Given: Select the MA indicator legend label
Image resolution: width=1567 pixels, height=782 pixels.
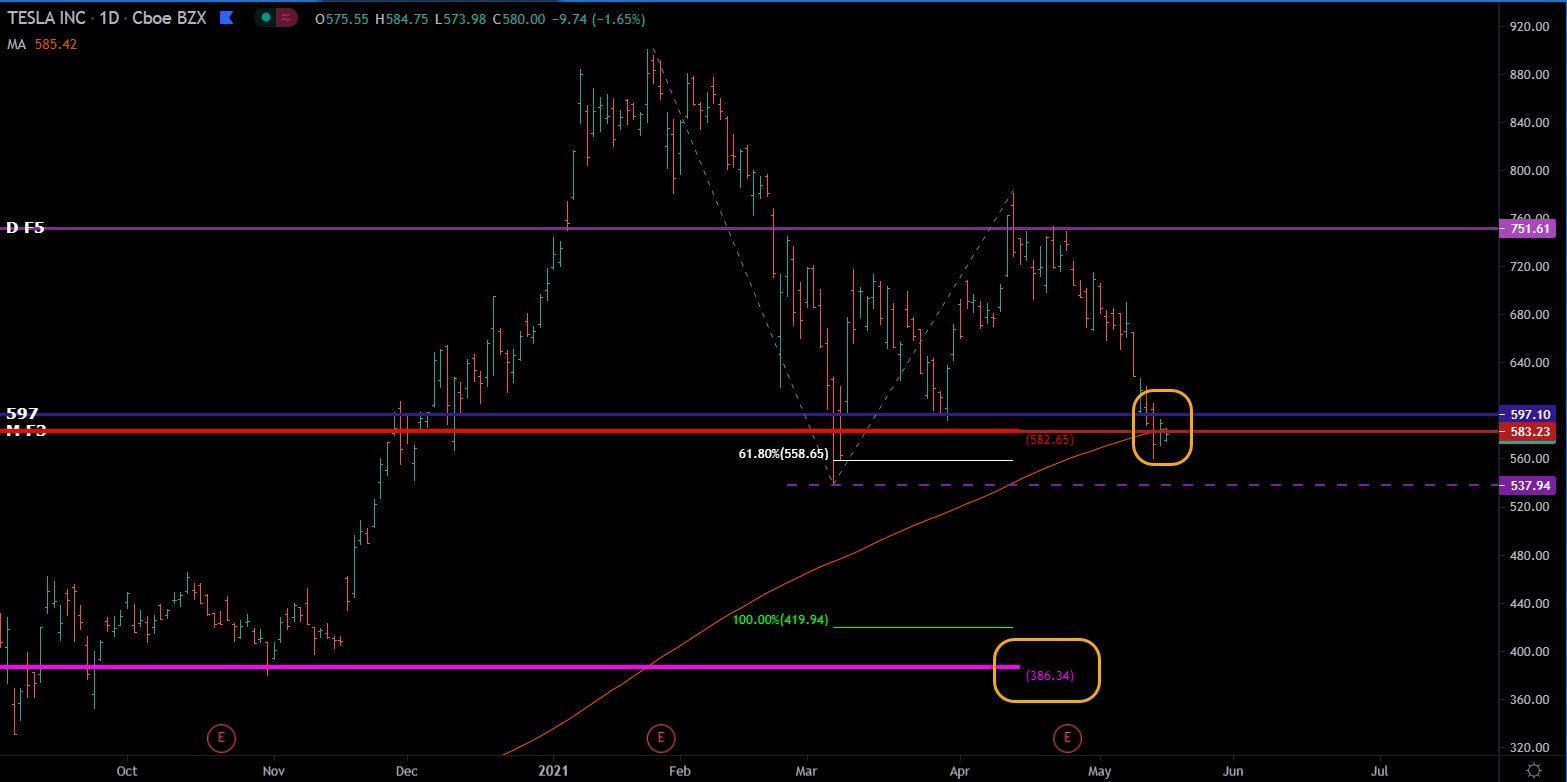Looking at the screenshot, I should click(16, 44).
